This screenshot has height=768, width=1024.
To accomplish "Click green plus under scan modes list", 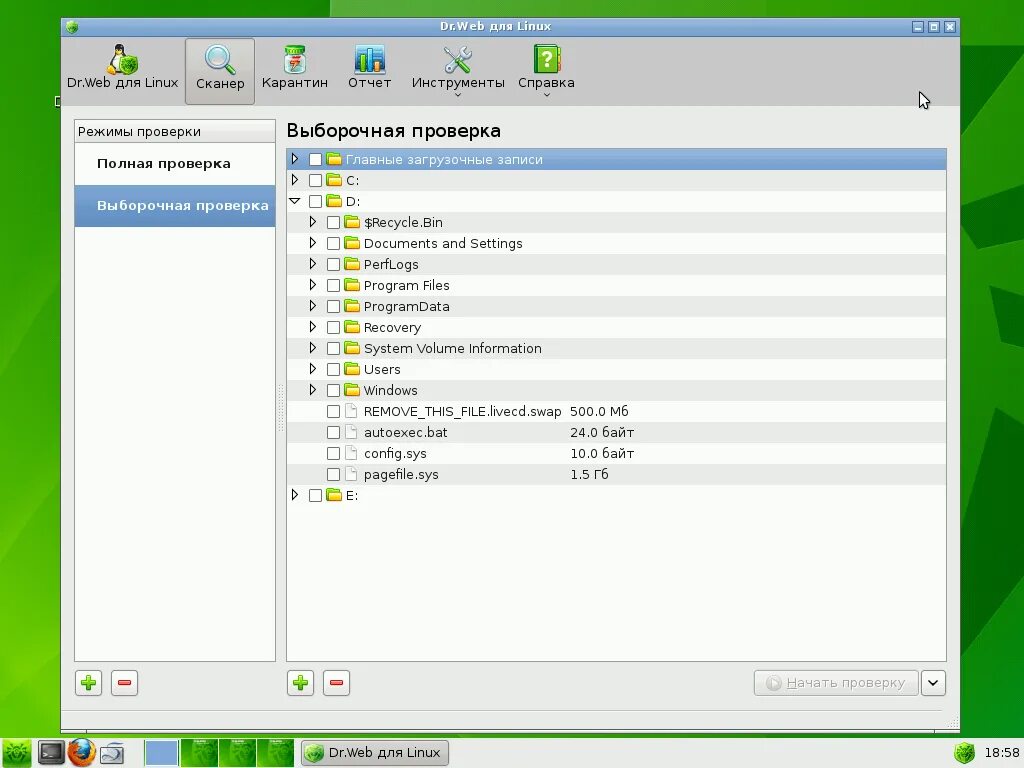I will (x=88, y=683).
